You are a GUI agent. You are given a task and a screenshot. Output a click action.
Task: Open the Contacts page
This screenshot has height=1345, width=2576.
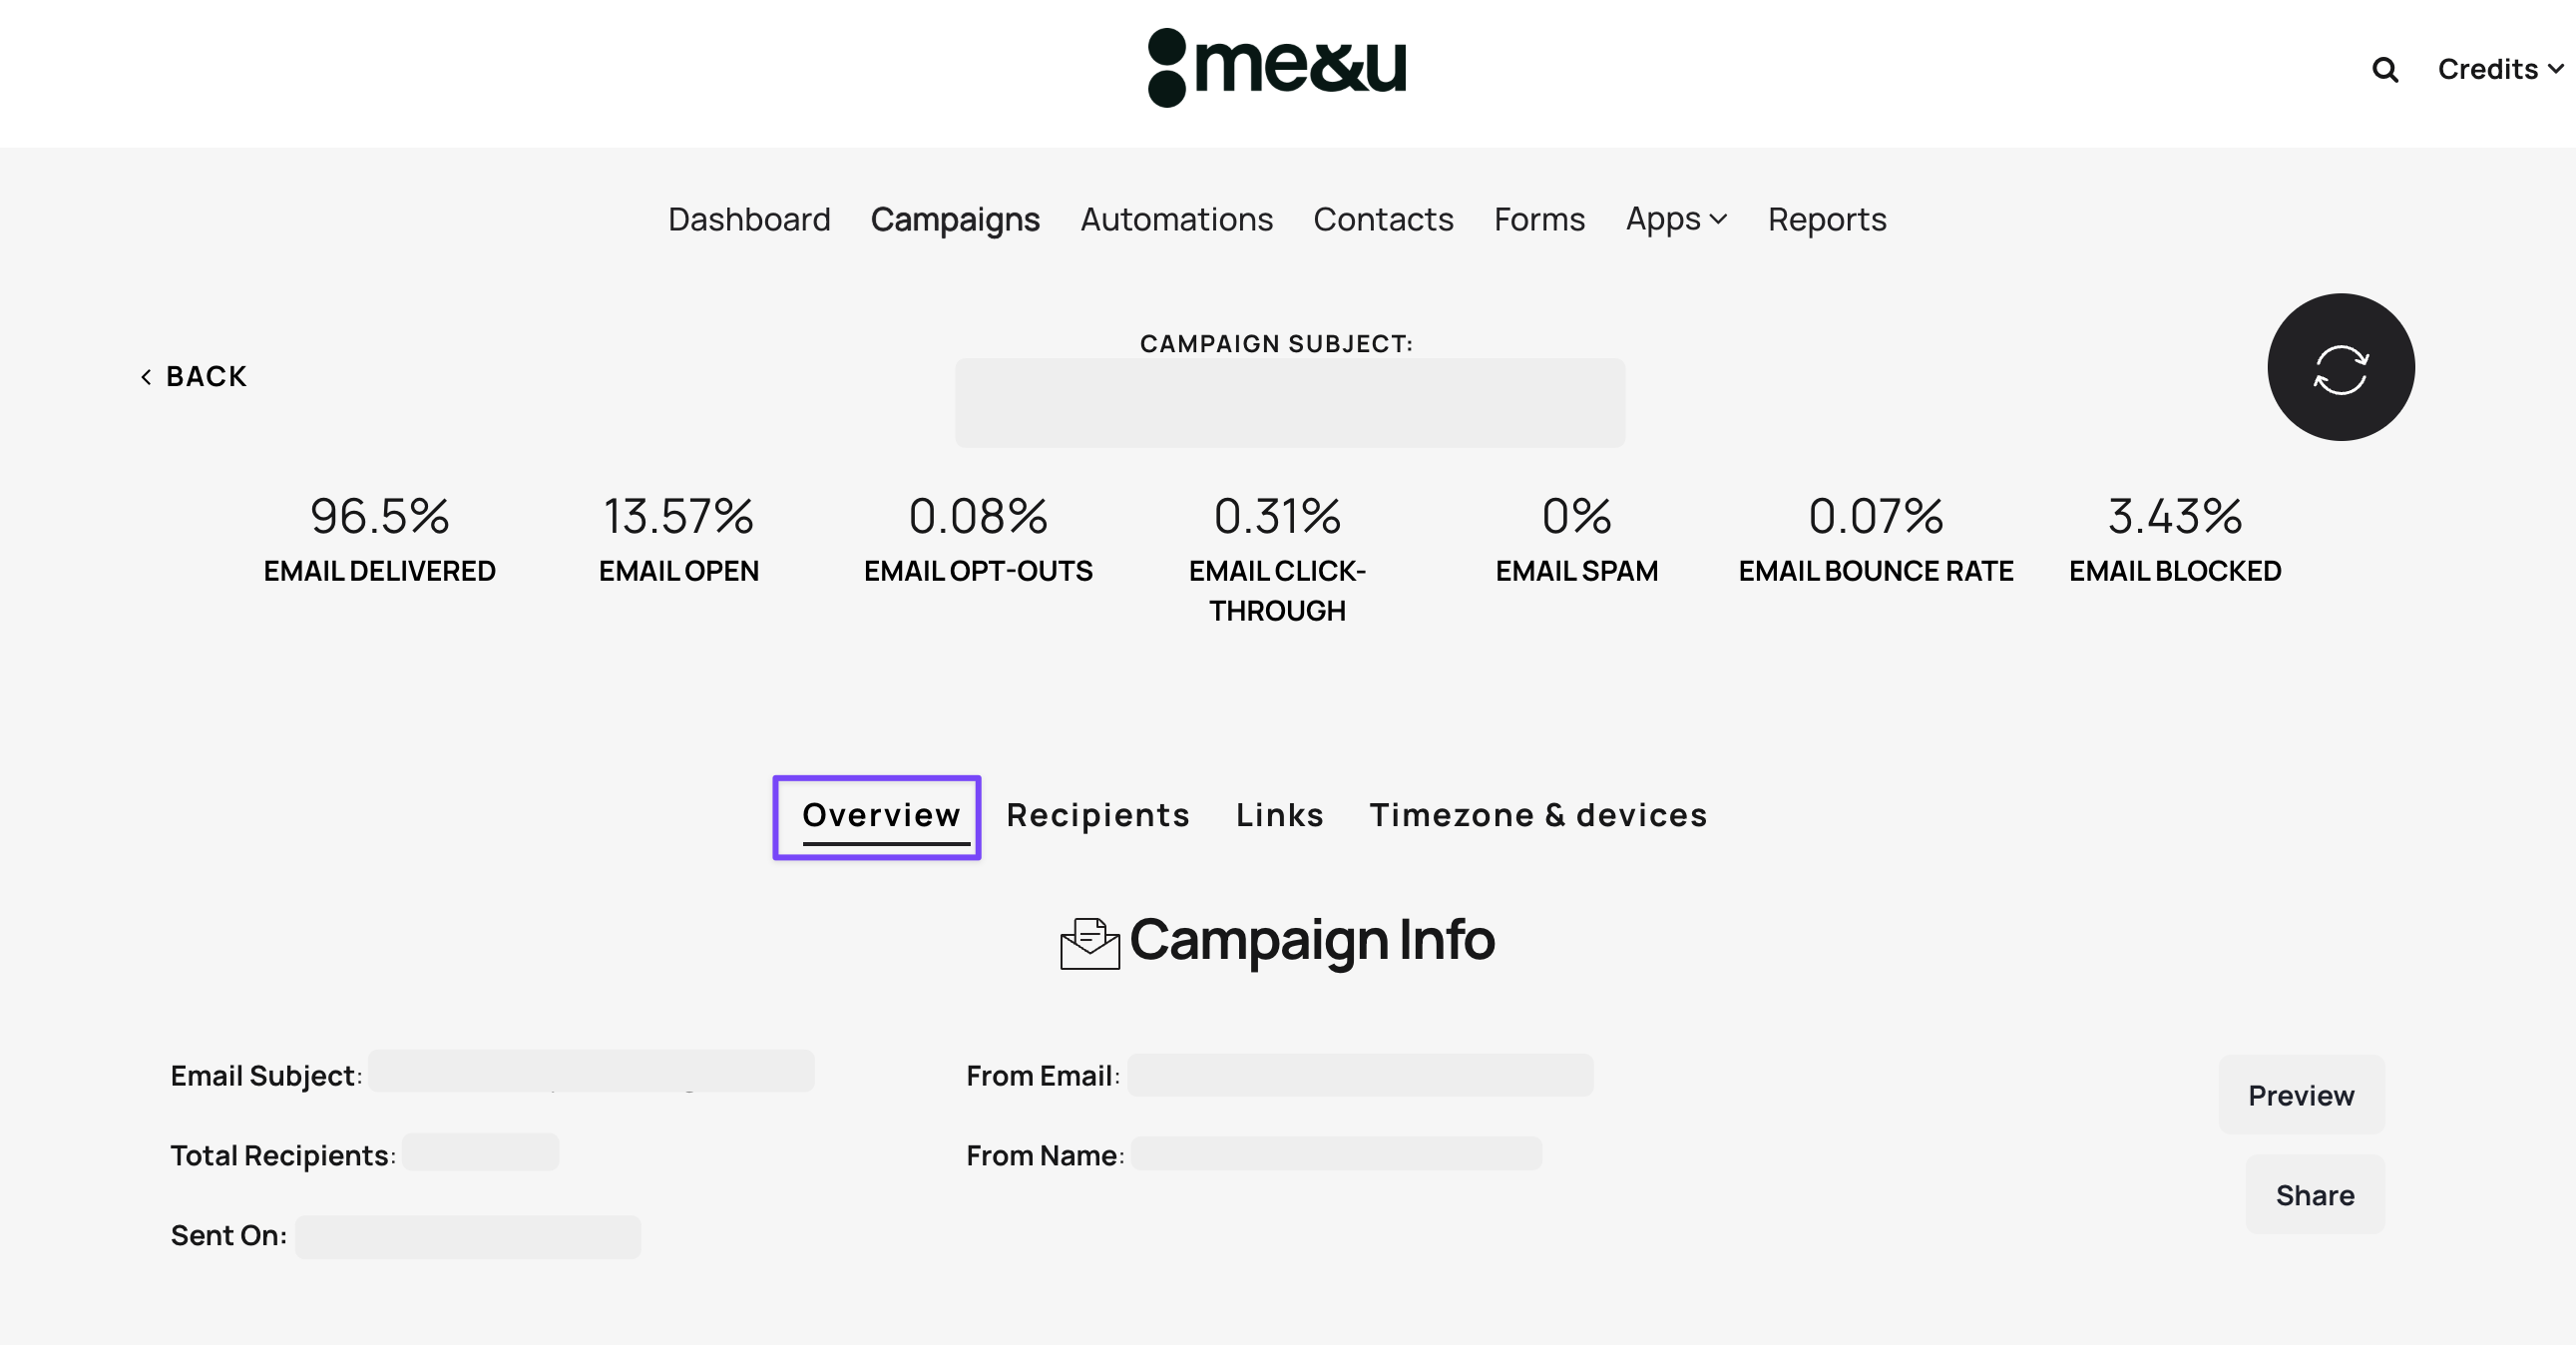pyautogui.click(x=1383, y=219)
